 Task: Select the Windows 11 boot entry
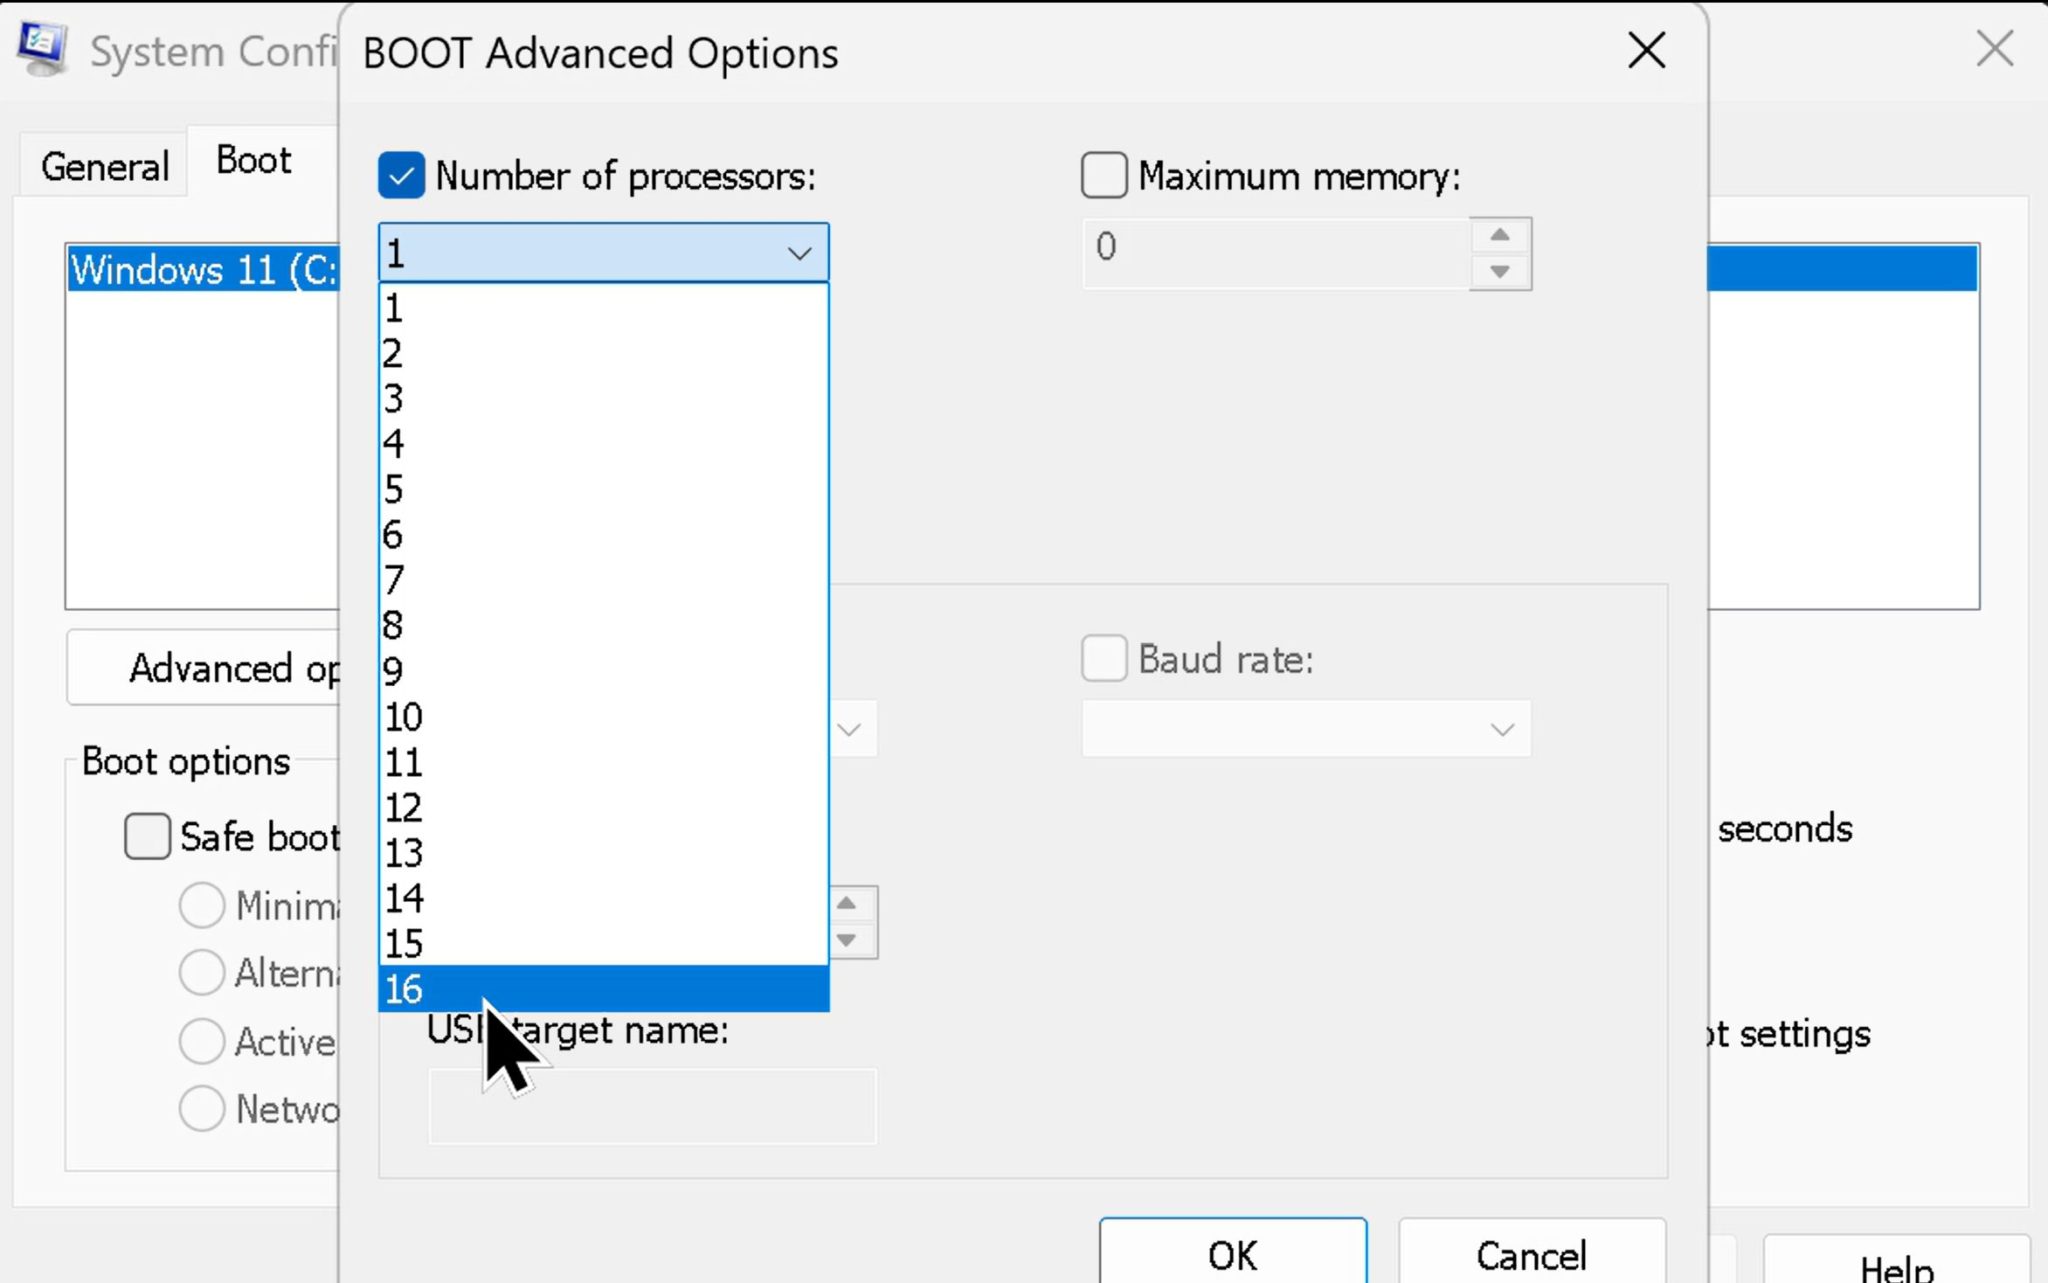click(204, 270)
